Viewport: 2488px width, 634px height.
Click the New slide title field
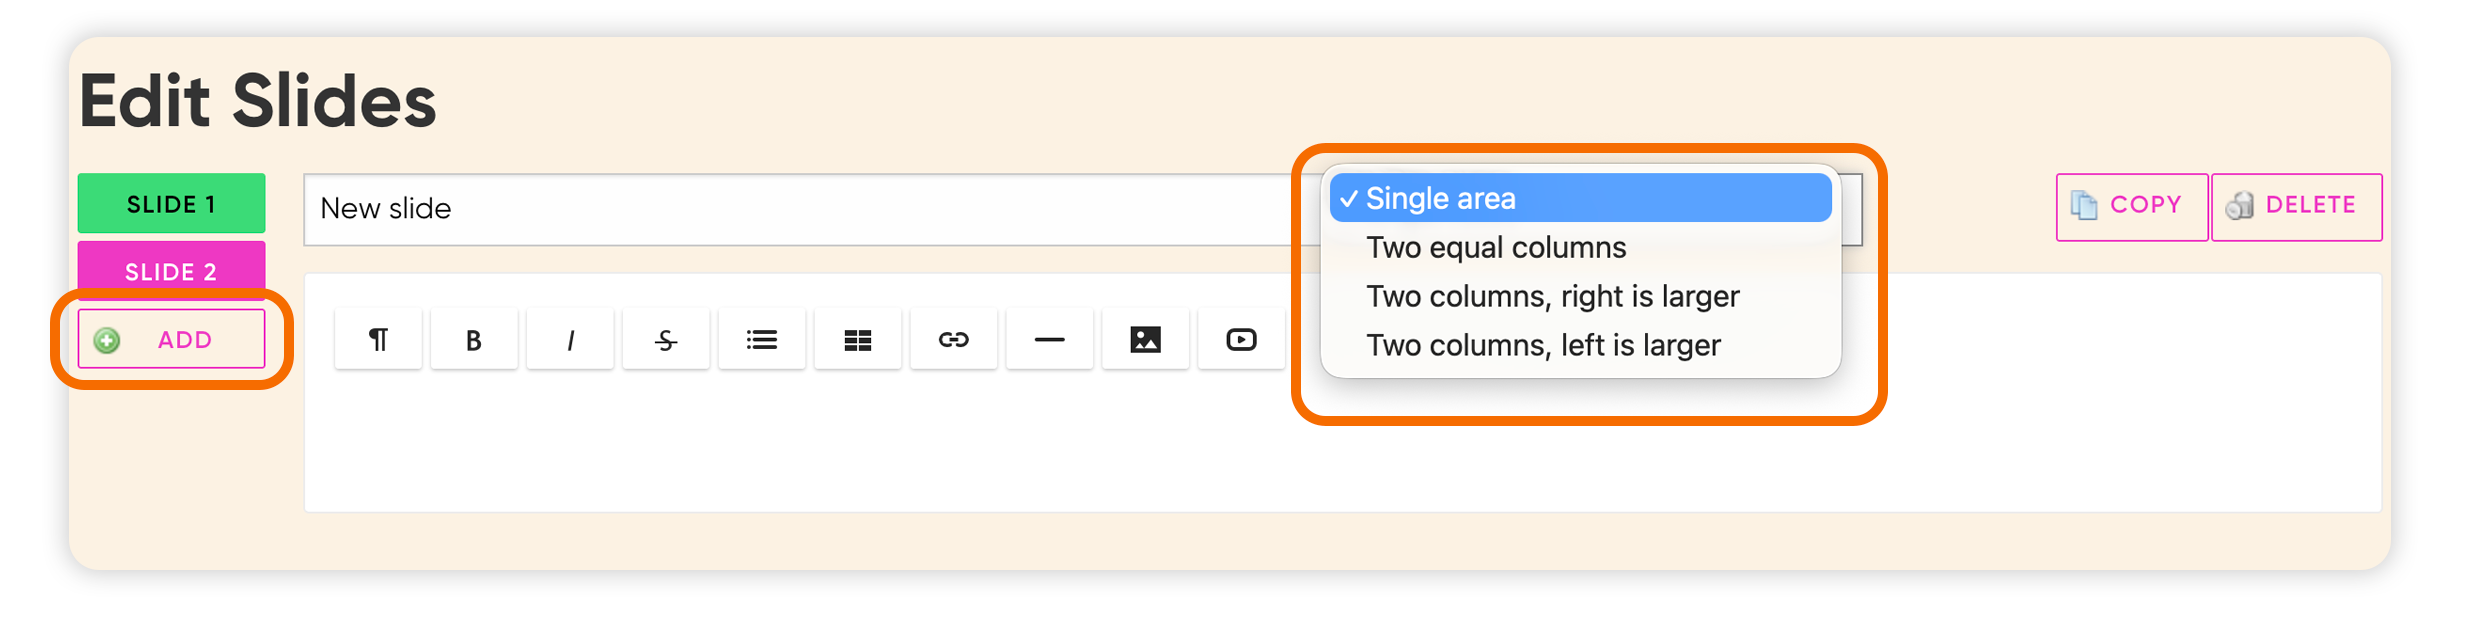click(800, 209)
